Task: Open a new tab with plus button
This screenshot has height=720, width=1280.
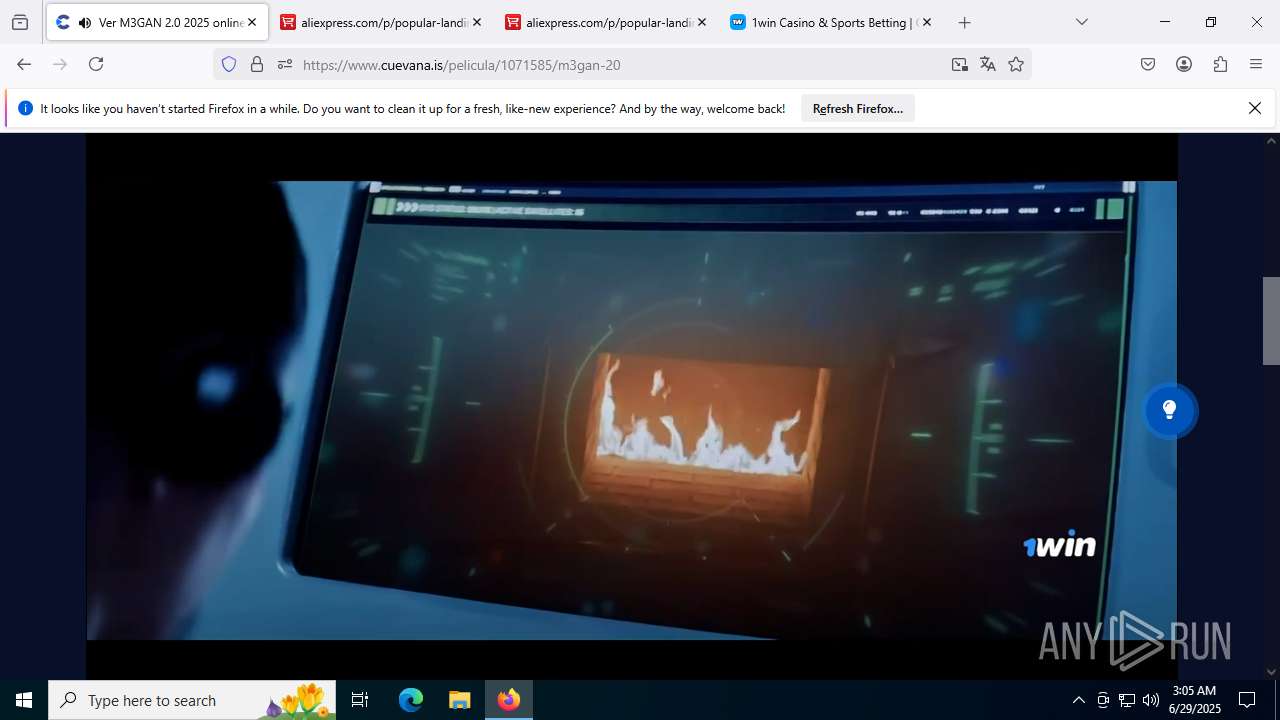Action: (964, 22)
